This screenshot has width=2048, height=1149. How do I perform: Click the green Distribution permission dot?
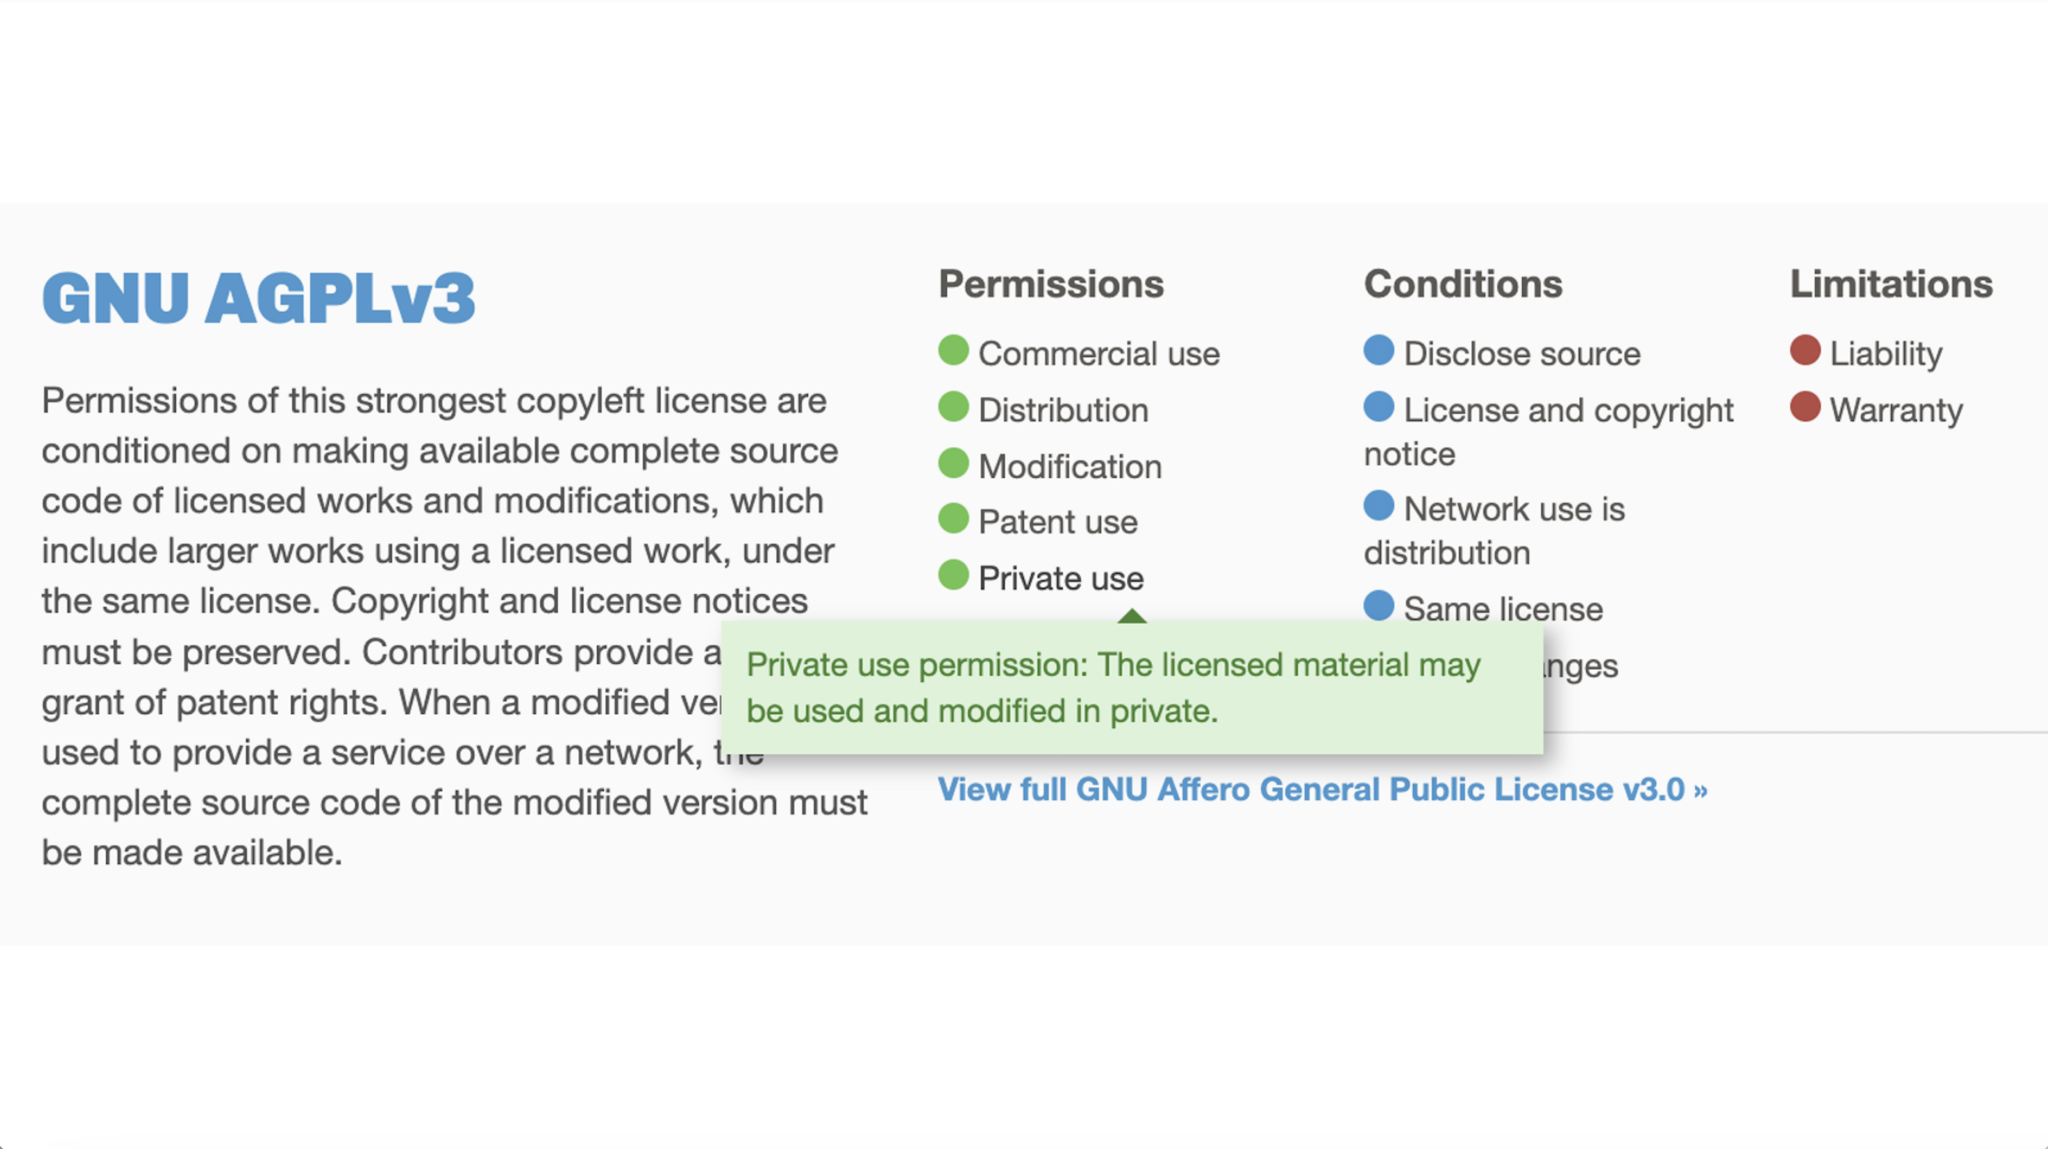coord(953,406)
